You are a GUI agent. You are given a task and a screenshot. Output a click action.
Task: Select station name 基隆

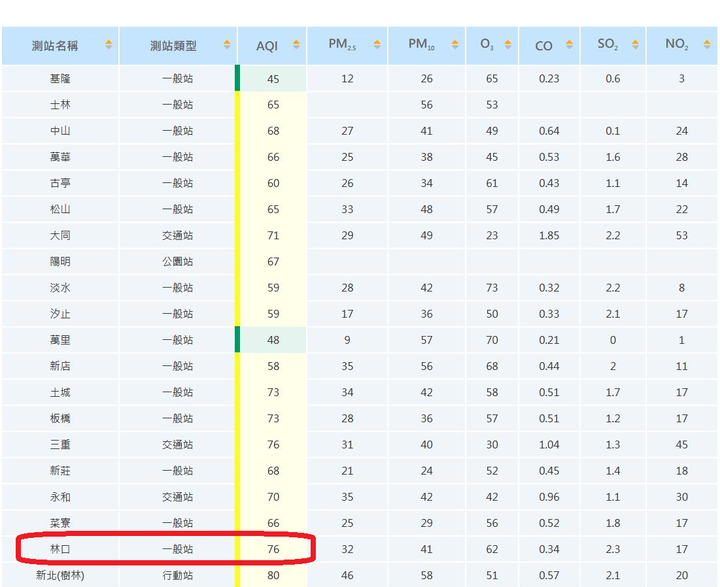60,79
